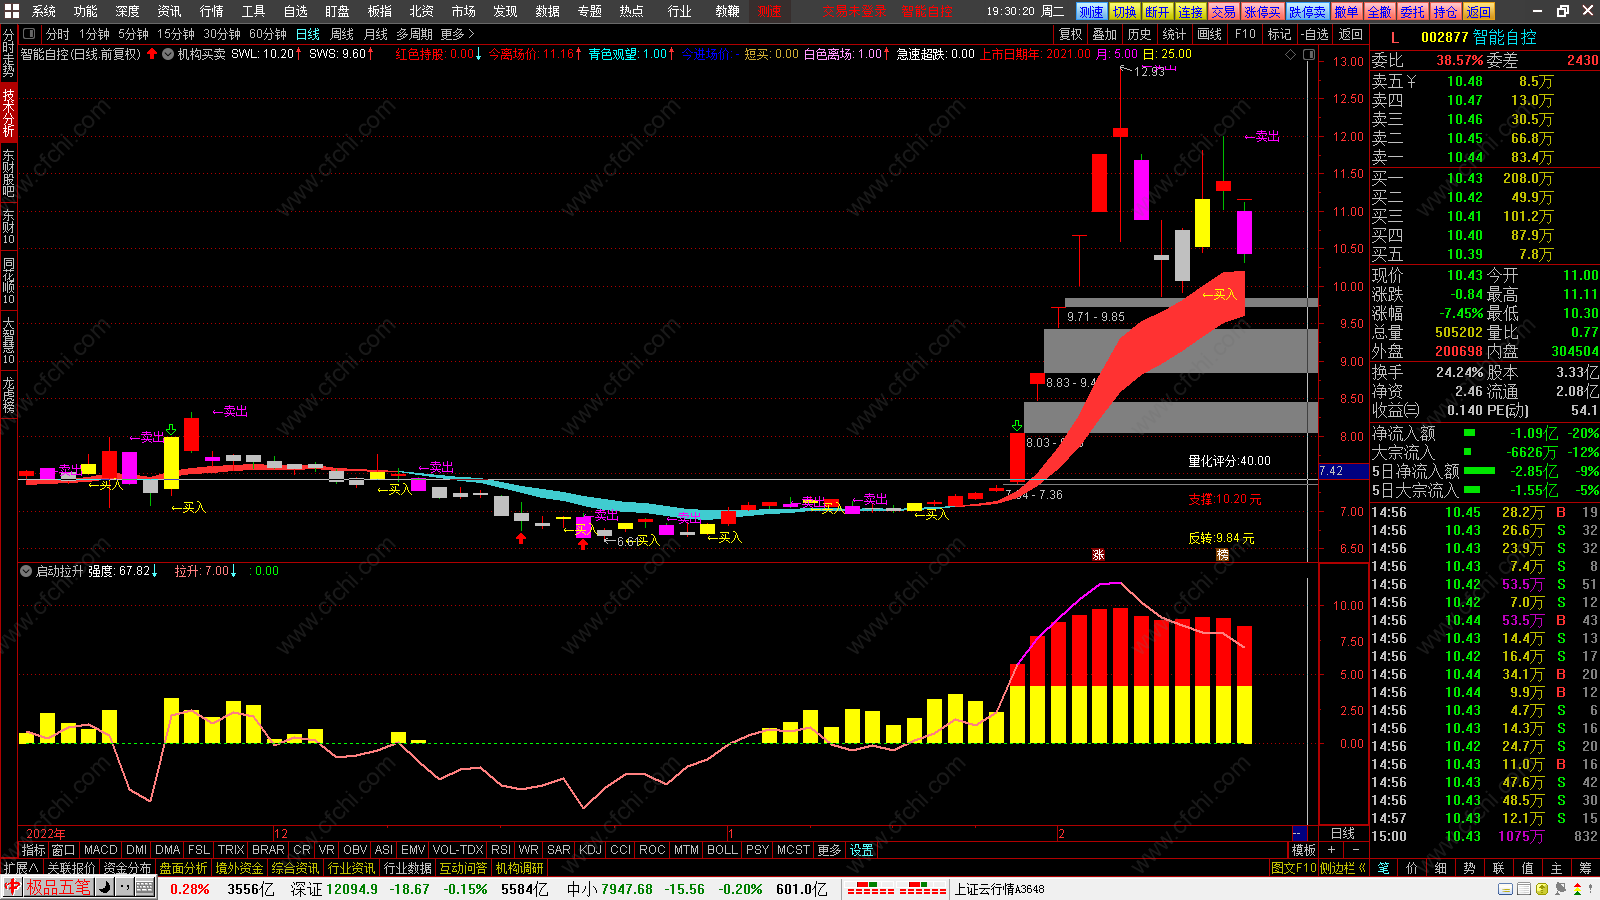This screenshot has width=1600, height=900.
Task: Expand the 更多 timeframe options
Action: [457, 34]
